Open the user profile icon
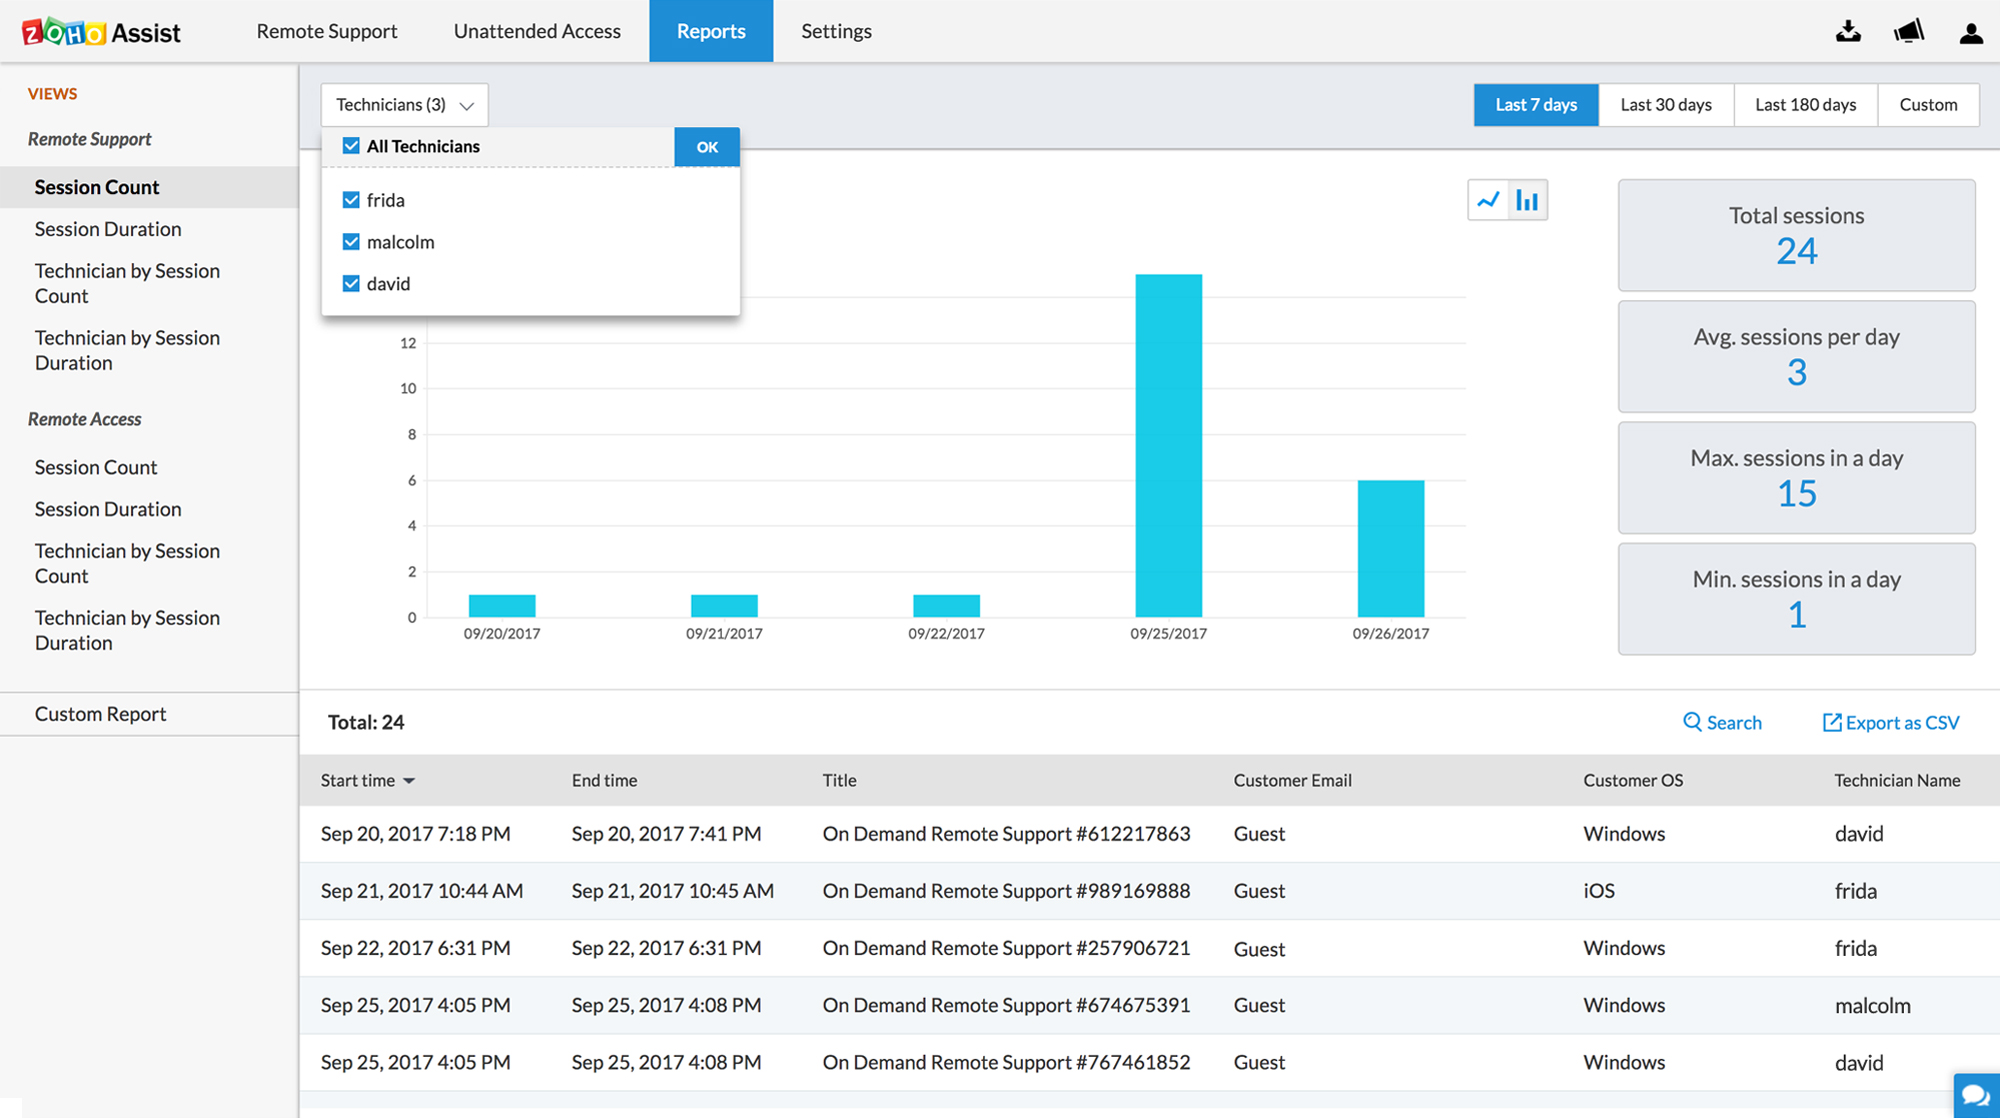Viewport: 2000px width, 1118px height. pos(1970,32)
